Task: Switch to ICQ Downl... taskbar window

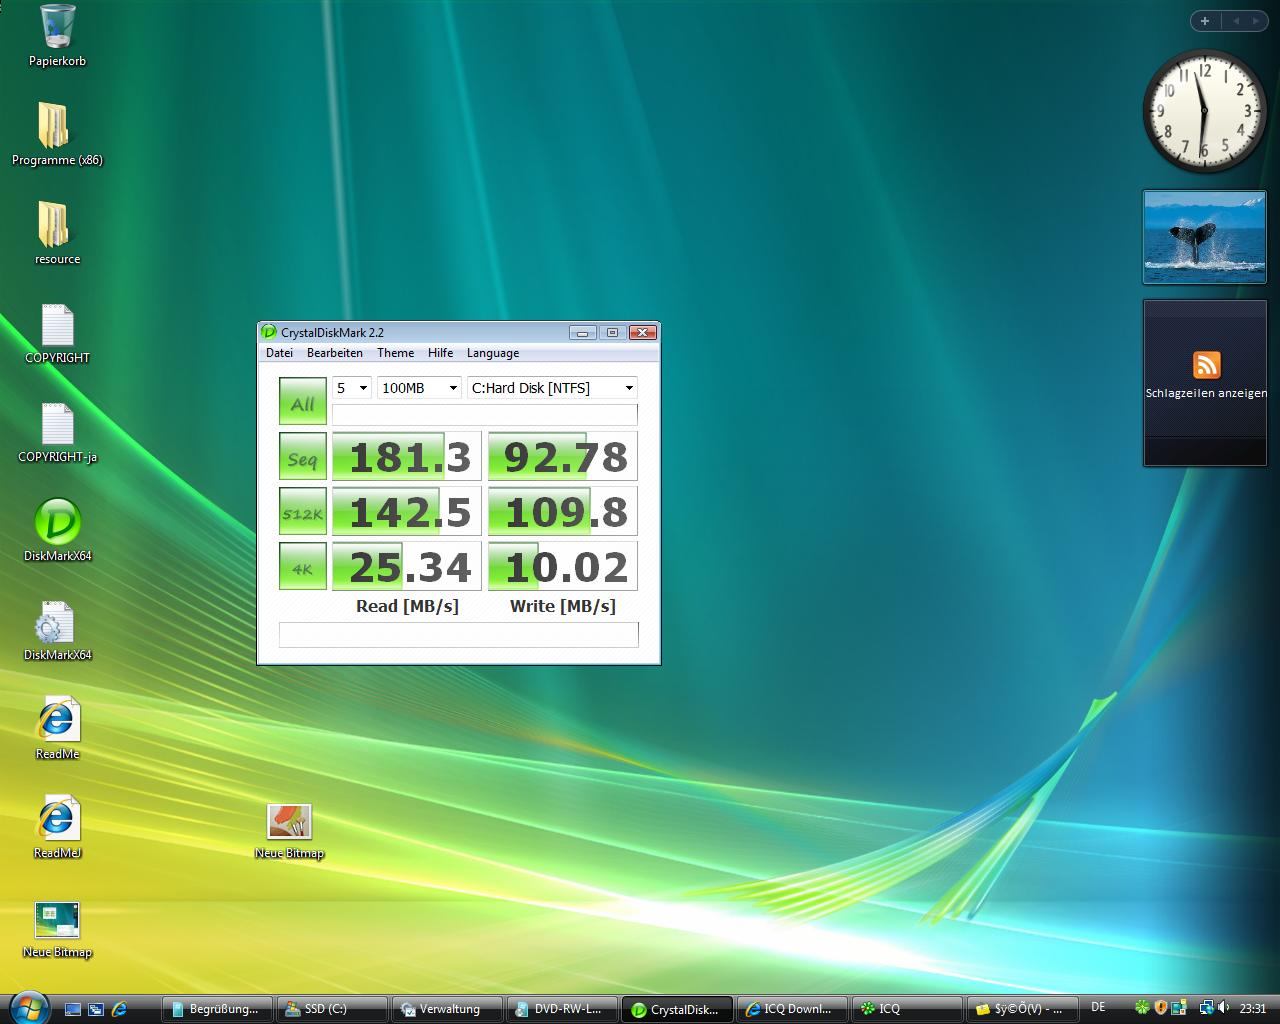Action: tap(792, 1009)
